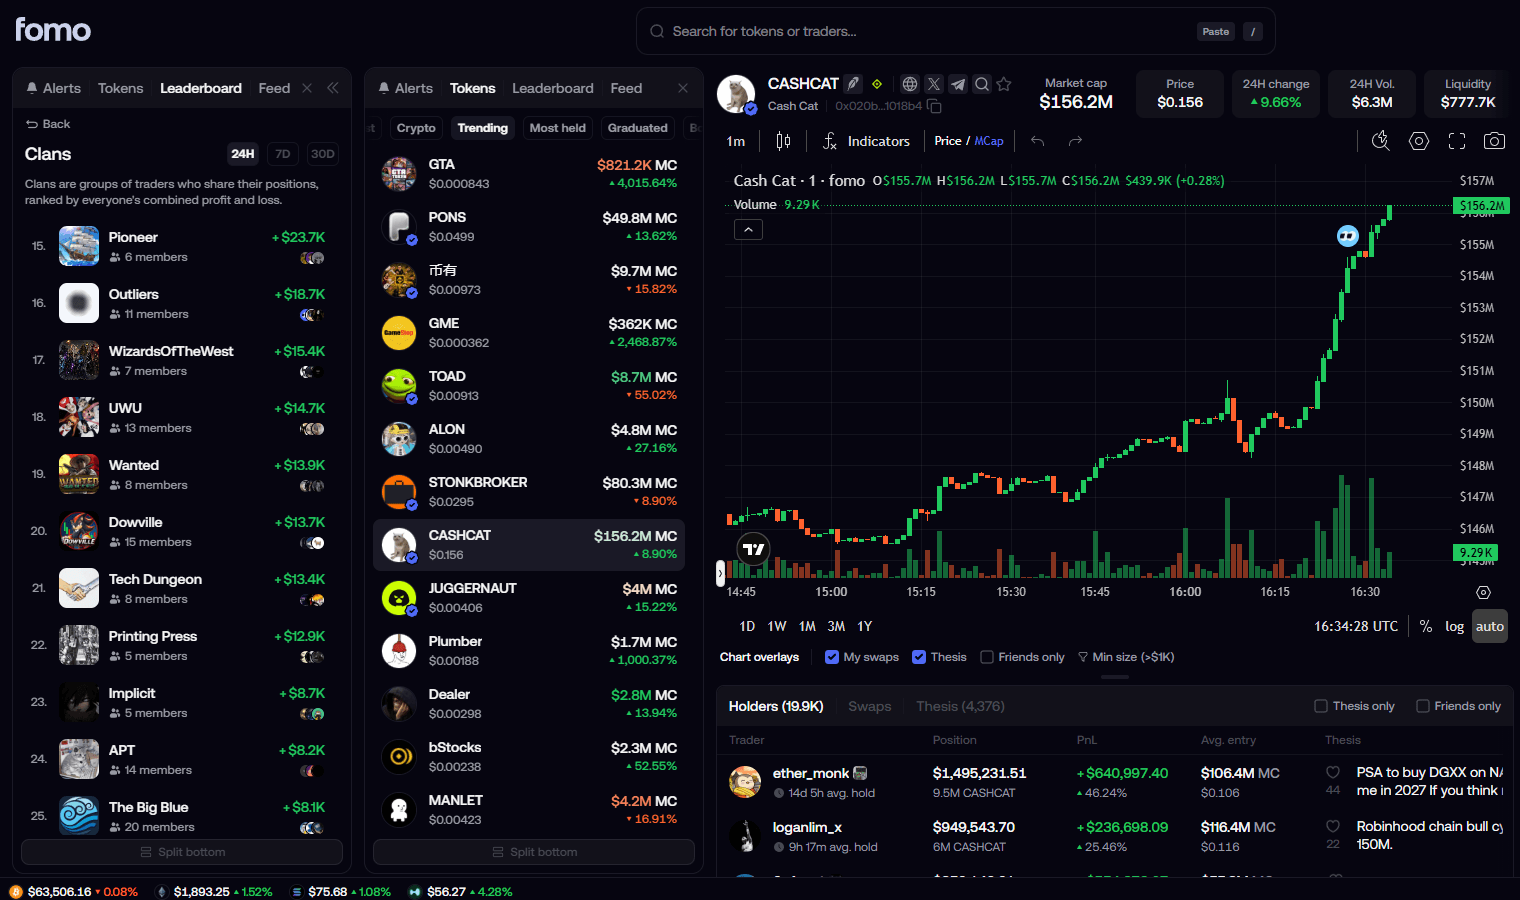Select the 7D clans timeframe
Screen dimensions: 1520x900
[x=283, y=154]
